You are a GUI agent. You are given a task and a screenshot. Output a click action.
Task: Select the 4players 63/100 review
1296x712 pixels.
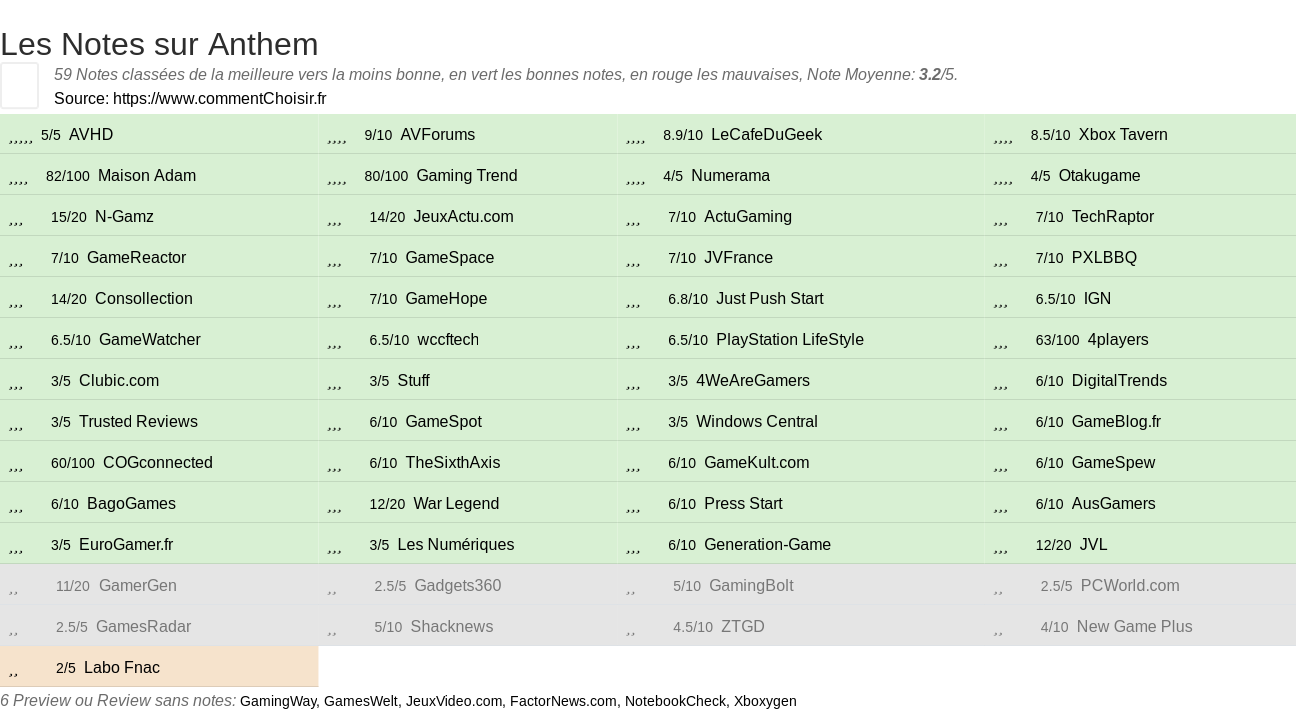(x=1118, y=340)
